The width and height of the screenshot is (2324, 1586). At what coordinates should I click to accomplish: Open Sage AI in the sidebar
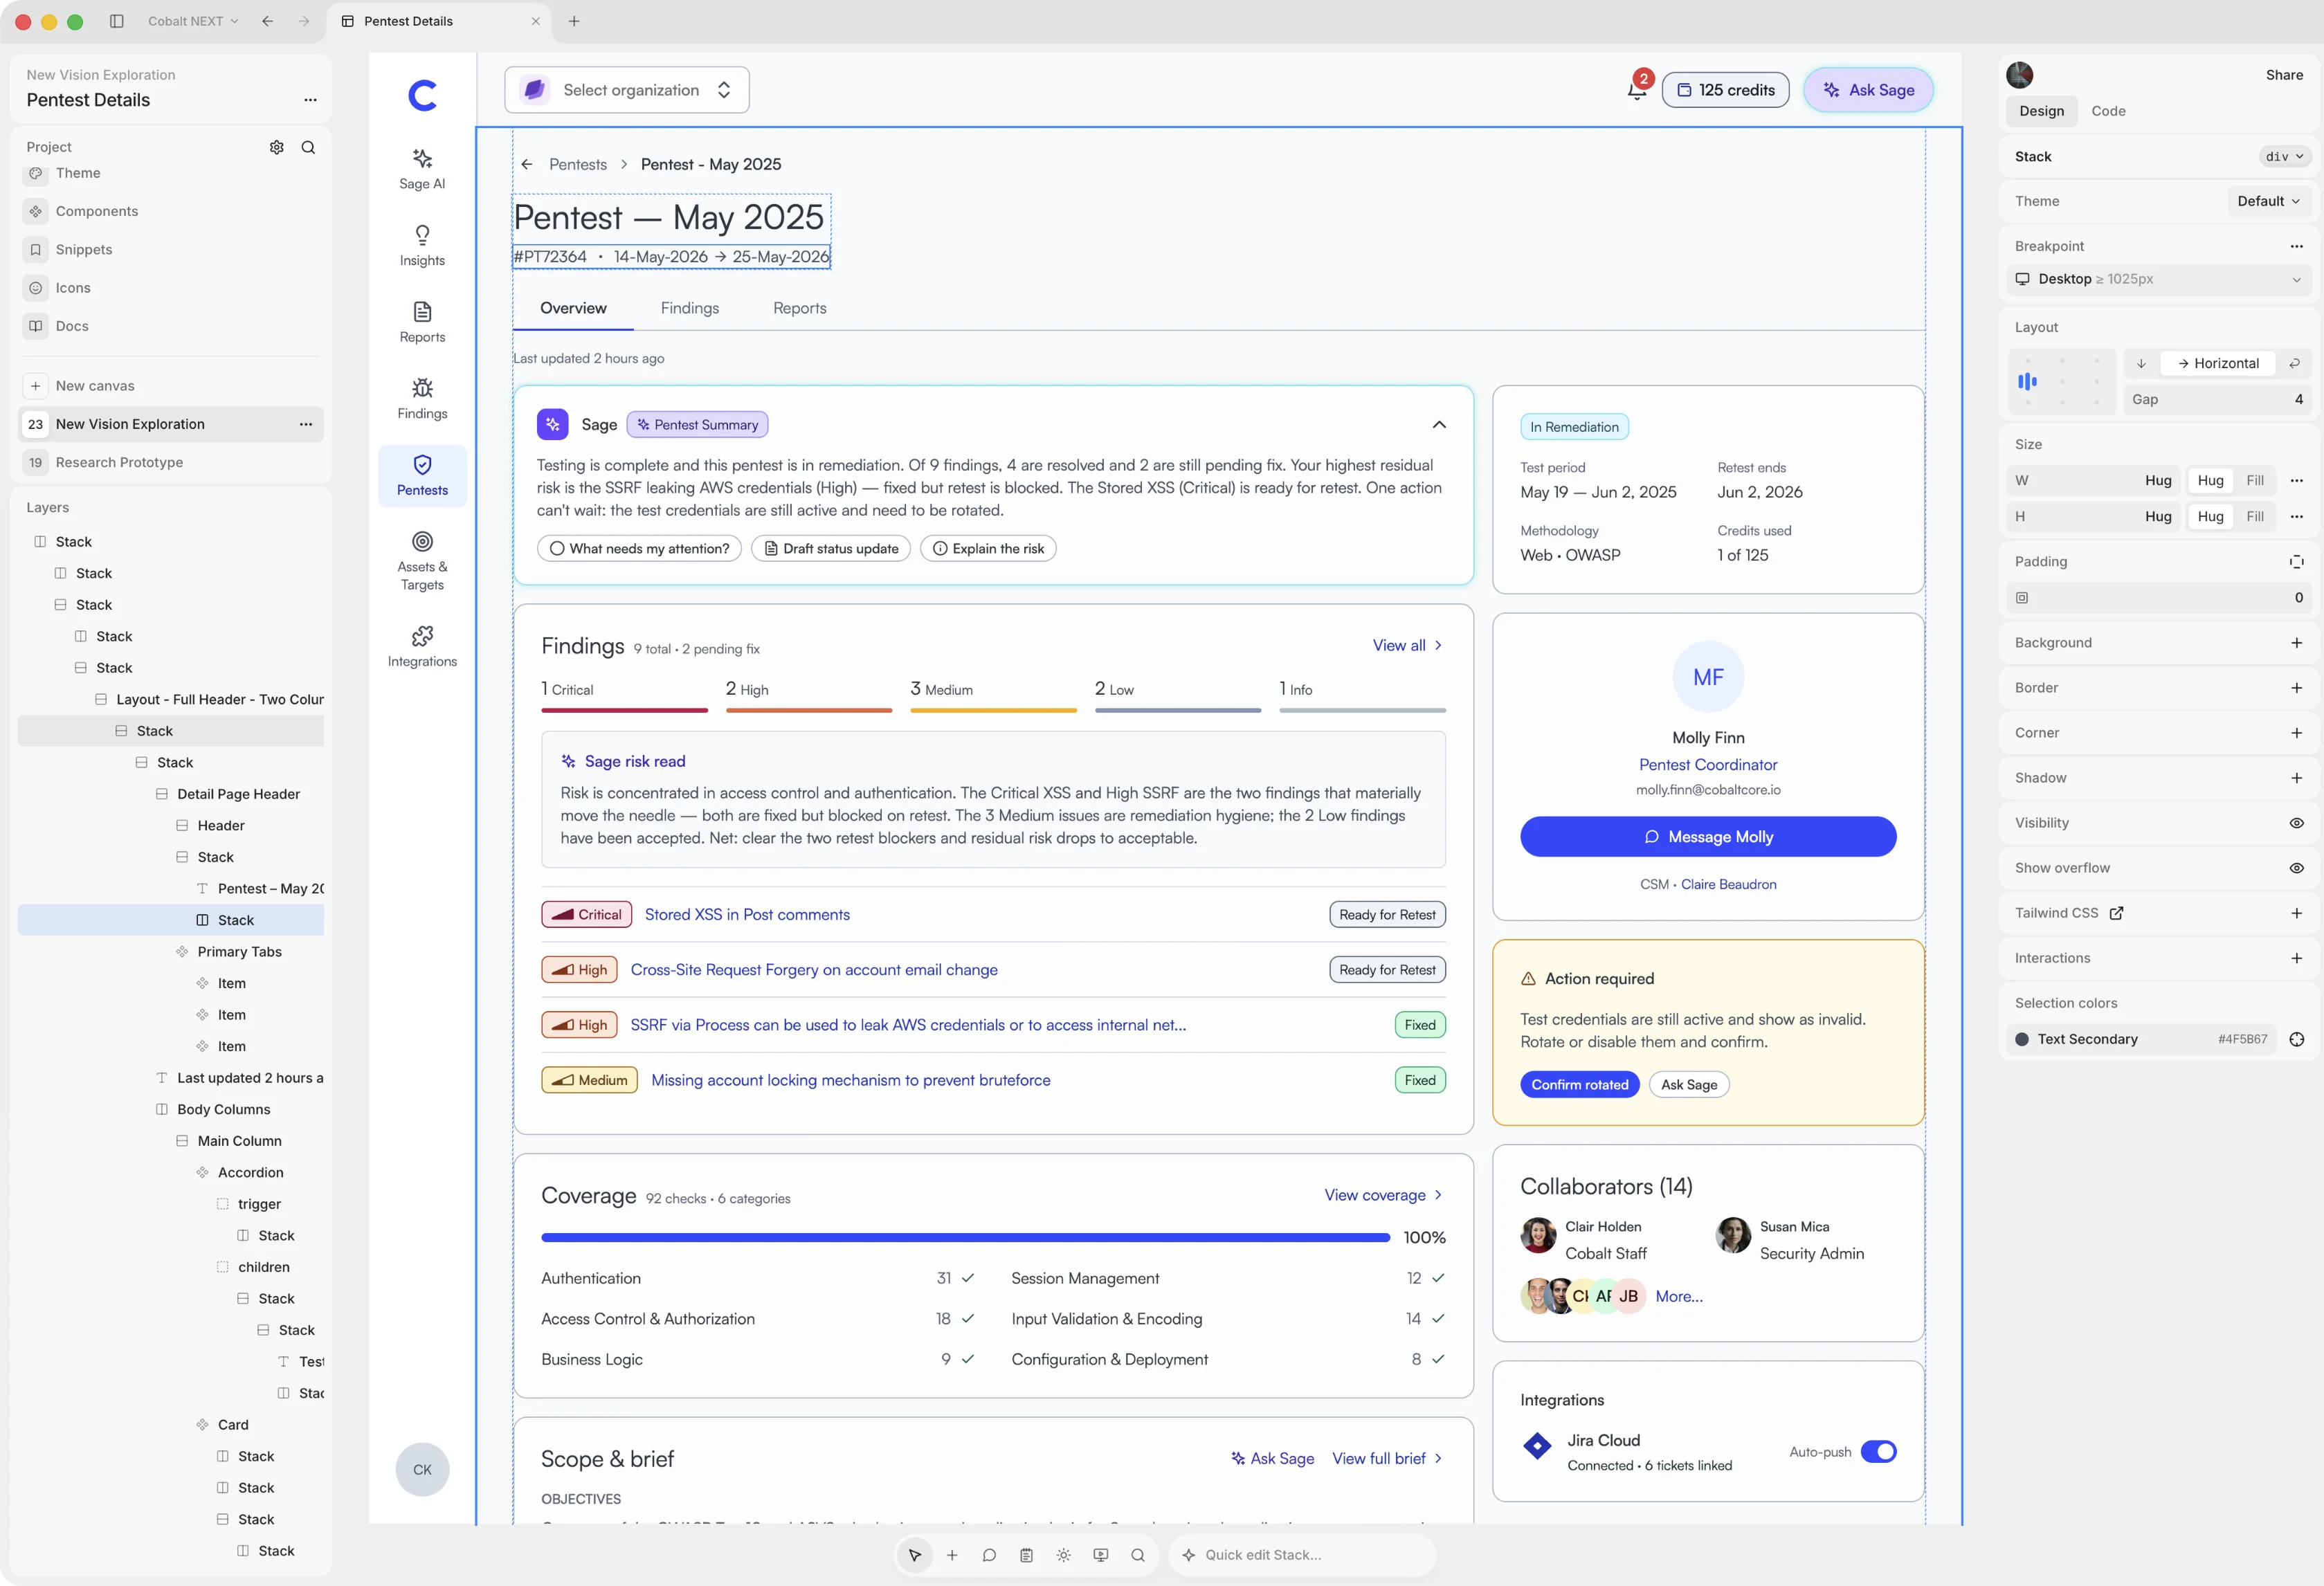[422, 169]
